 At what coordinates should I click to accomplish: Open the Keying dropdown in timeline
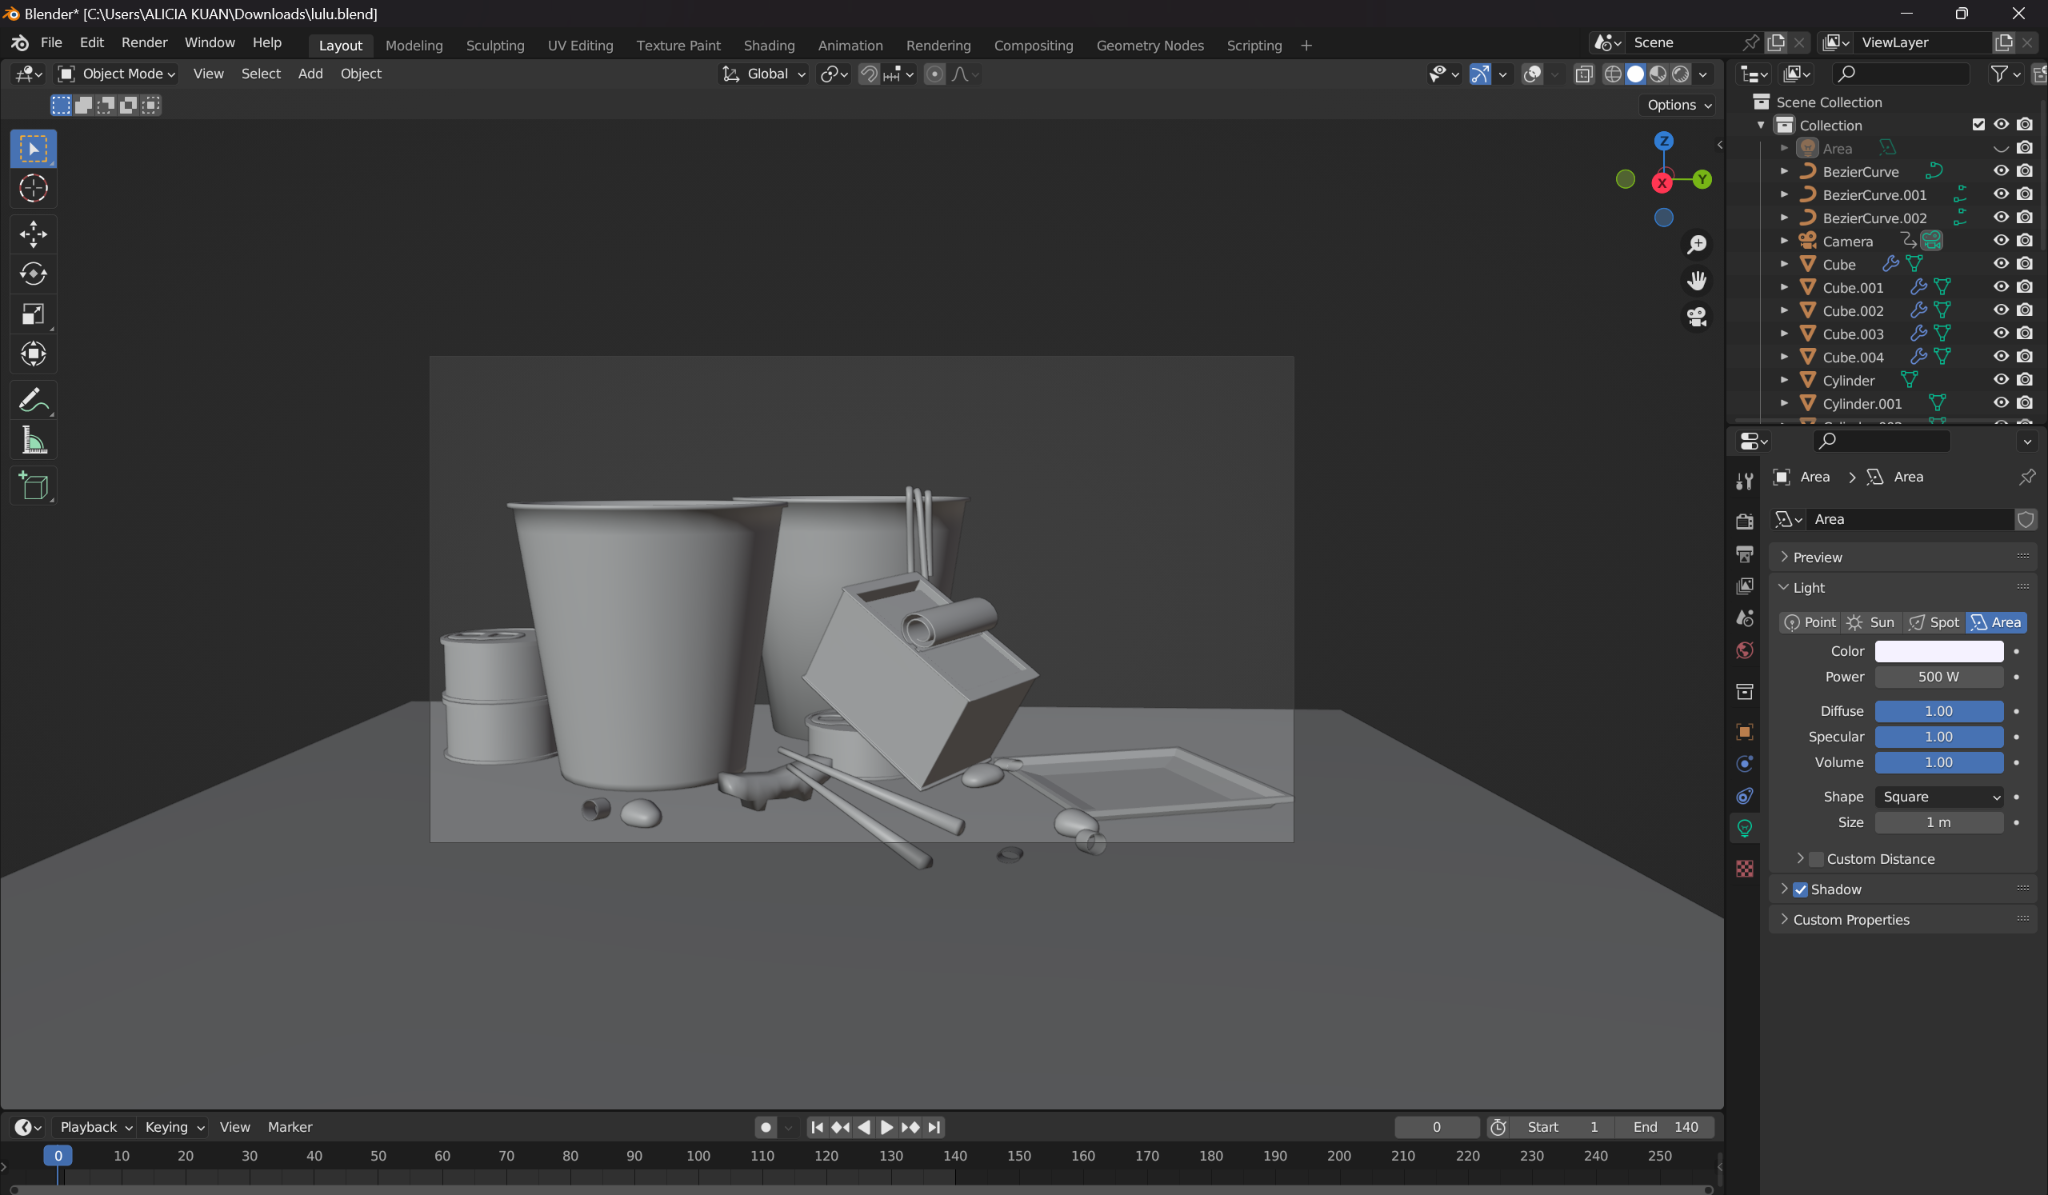tap(174, 1127)
